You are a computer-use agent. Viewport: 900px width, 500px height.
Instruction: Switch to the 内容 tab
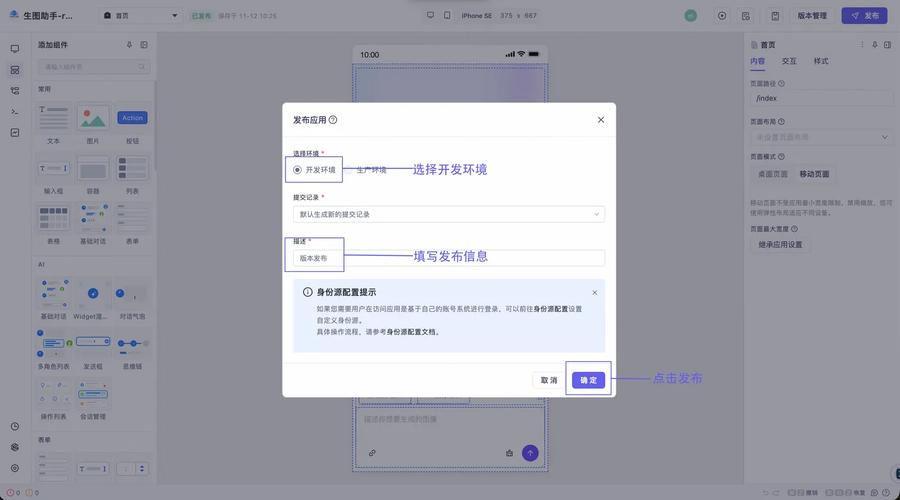(758, 61)
